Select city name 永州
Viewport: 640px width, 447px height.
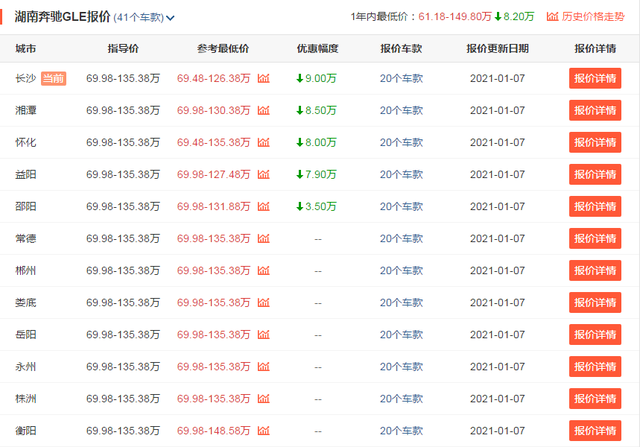tap(26, 367)
